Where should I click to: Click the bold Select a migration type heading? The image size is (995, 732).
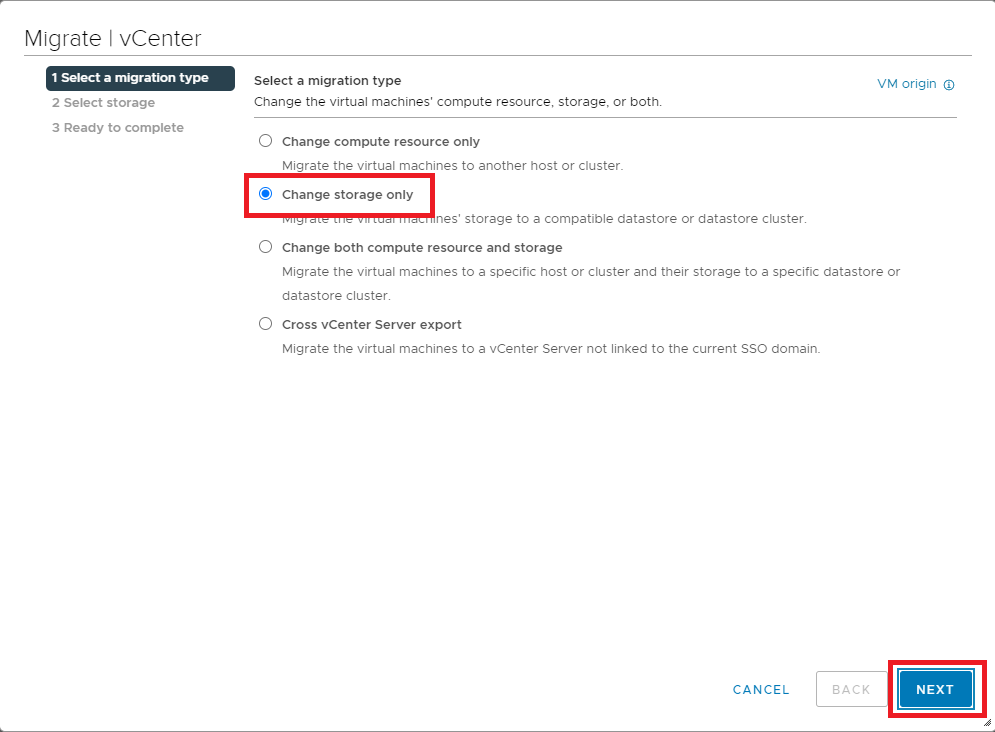click(327, 81)
